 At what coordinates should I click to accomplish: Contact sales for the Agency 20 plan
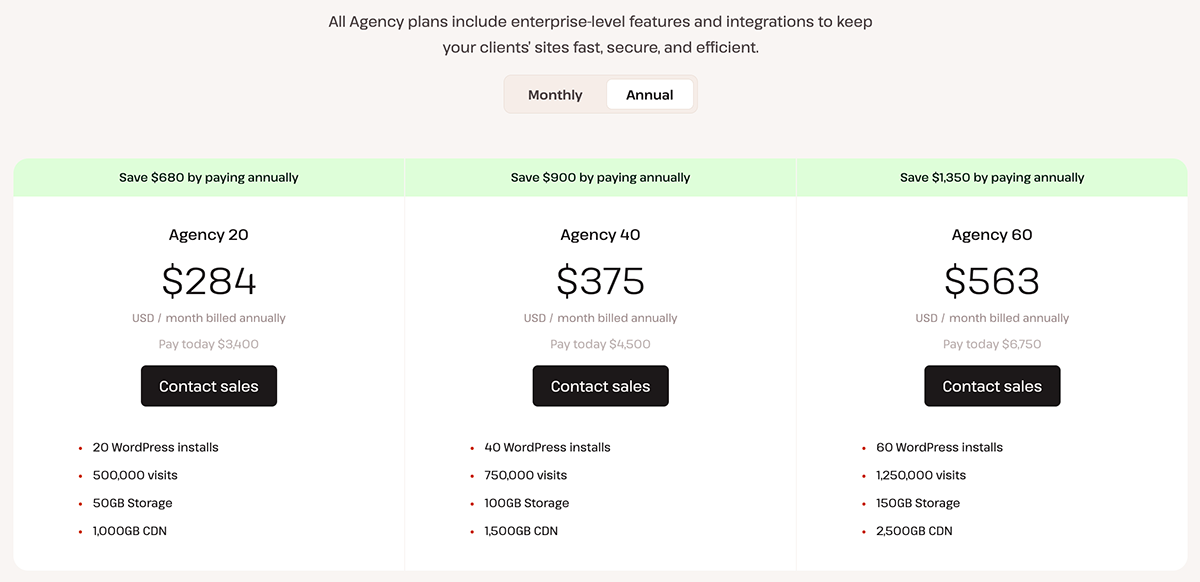tap(209, 386)
